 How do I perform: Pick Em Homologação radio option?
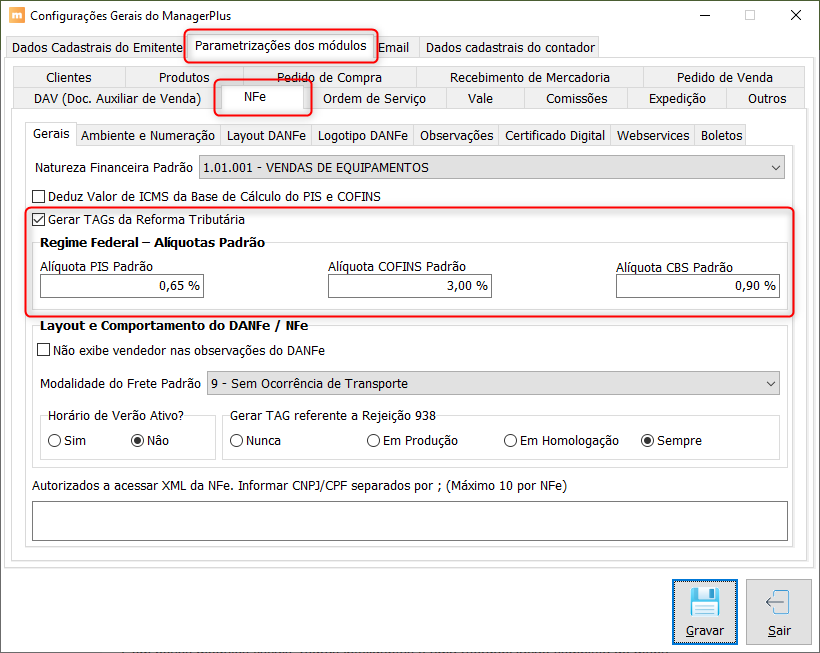pyautogui.click(x=511, y=441)
